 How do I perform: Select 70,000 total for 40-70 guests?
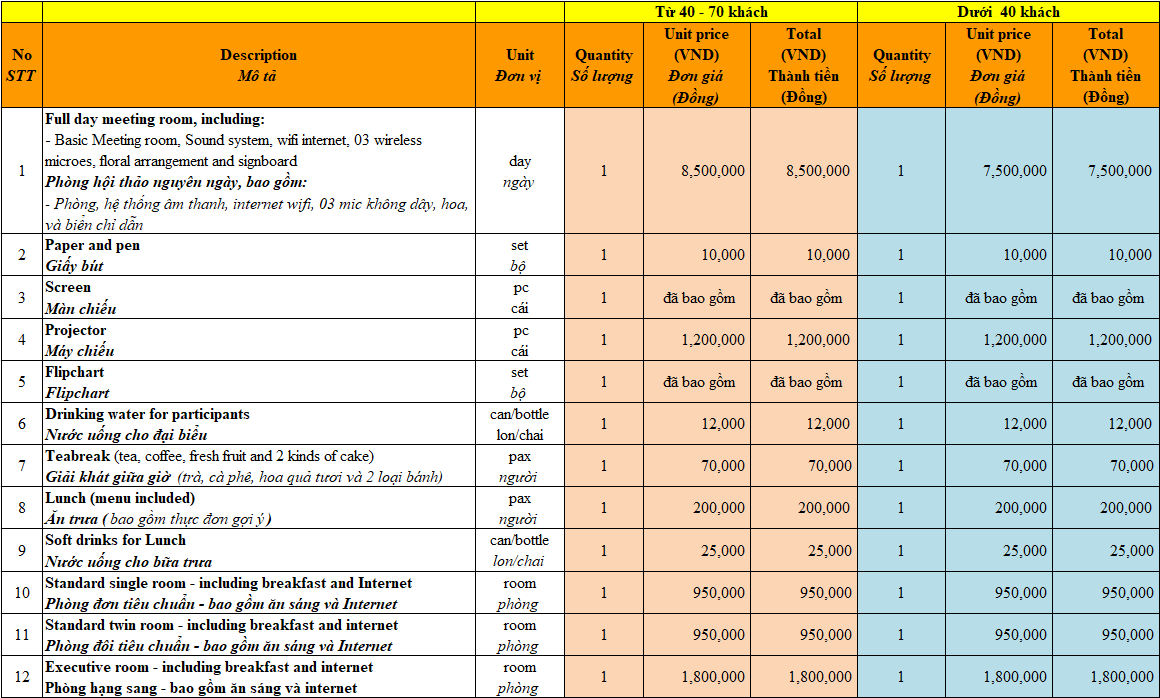click(804, 466)
